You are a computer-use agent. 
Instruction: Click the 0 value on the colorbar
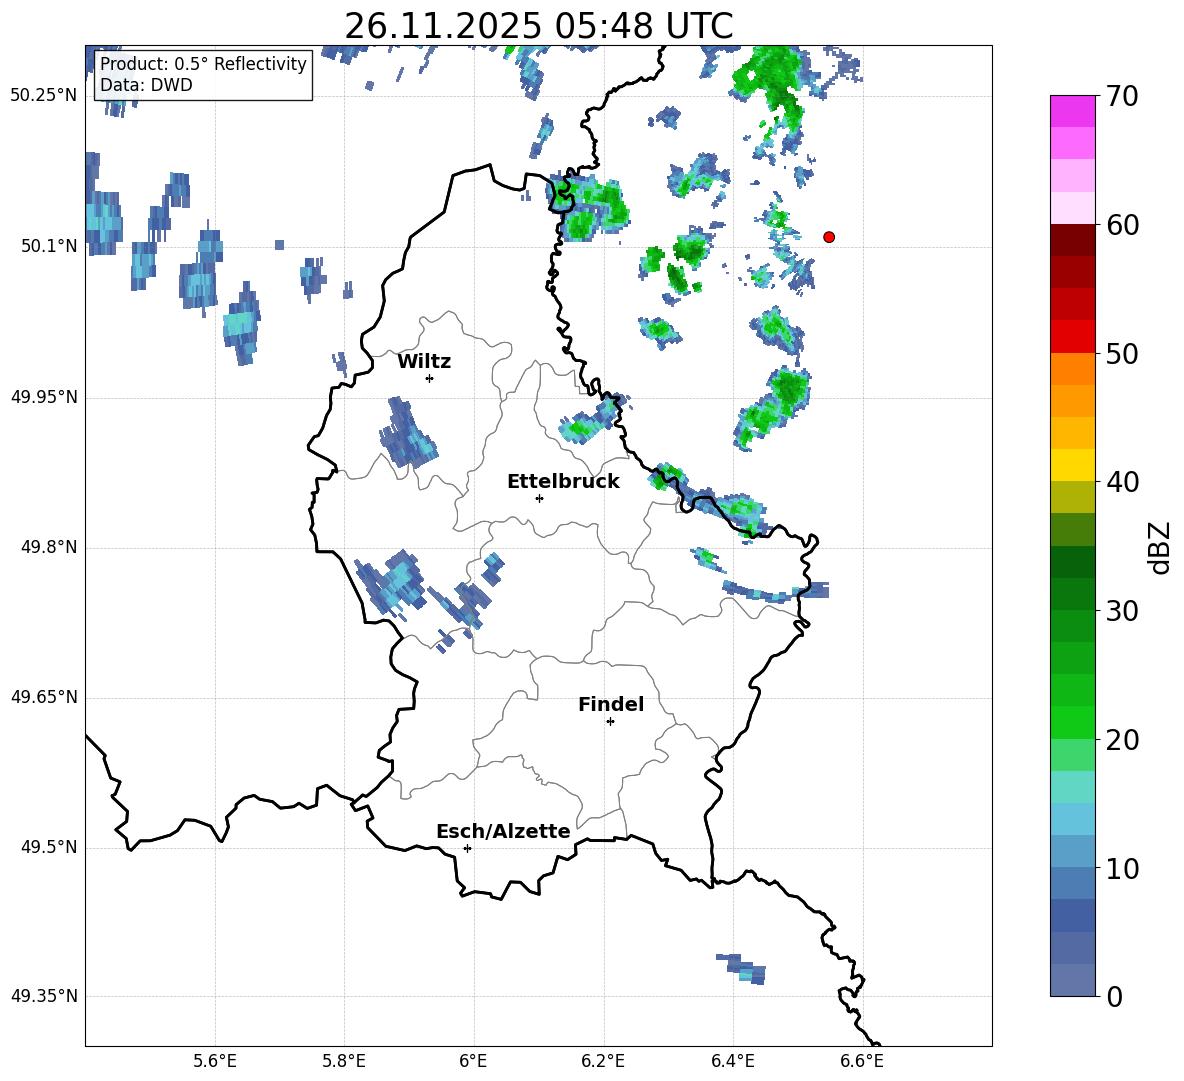[x=1114, y=996]
